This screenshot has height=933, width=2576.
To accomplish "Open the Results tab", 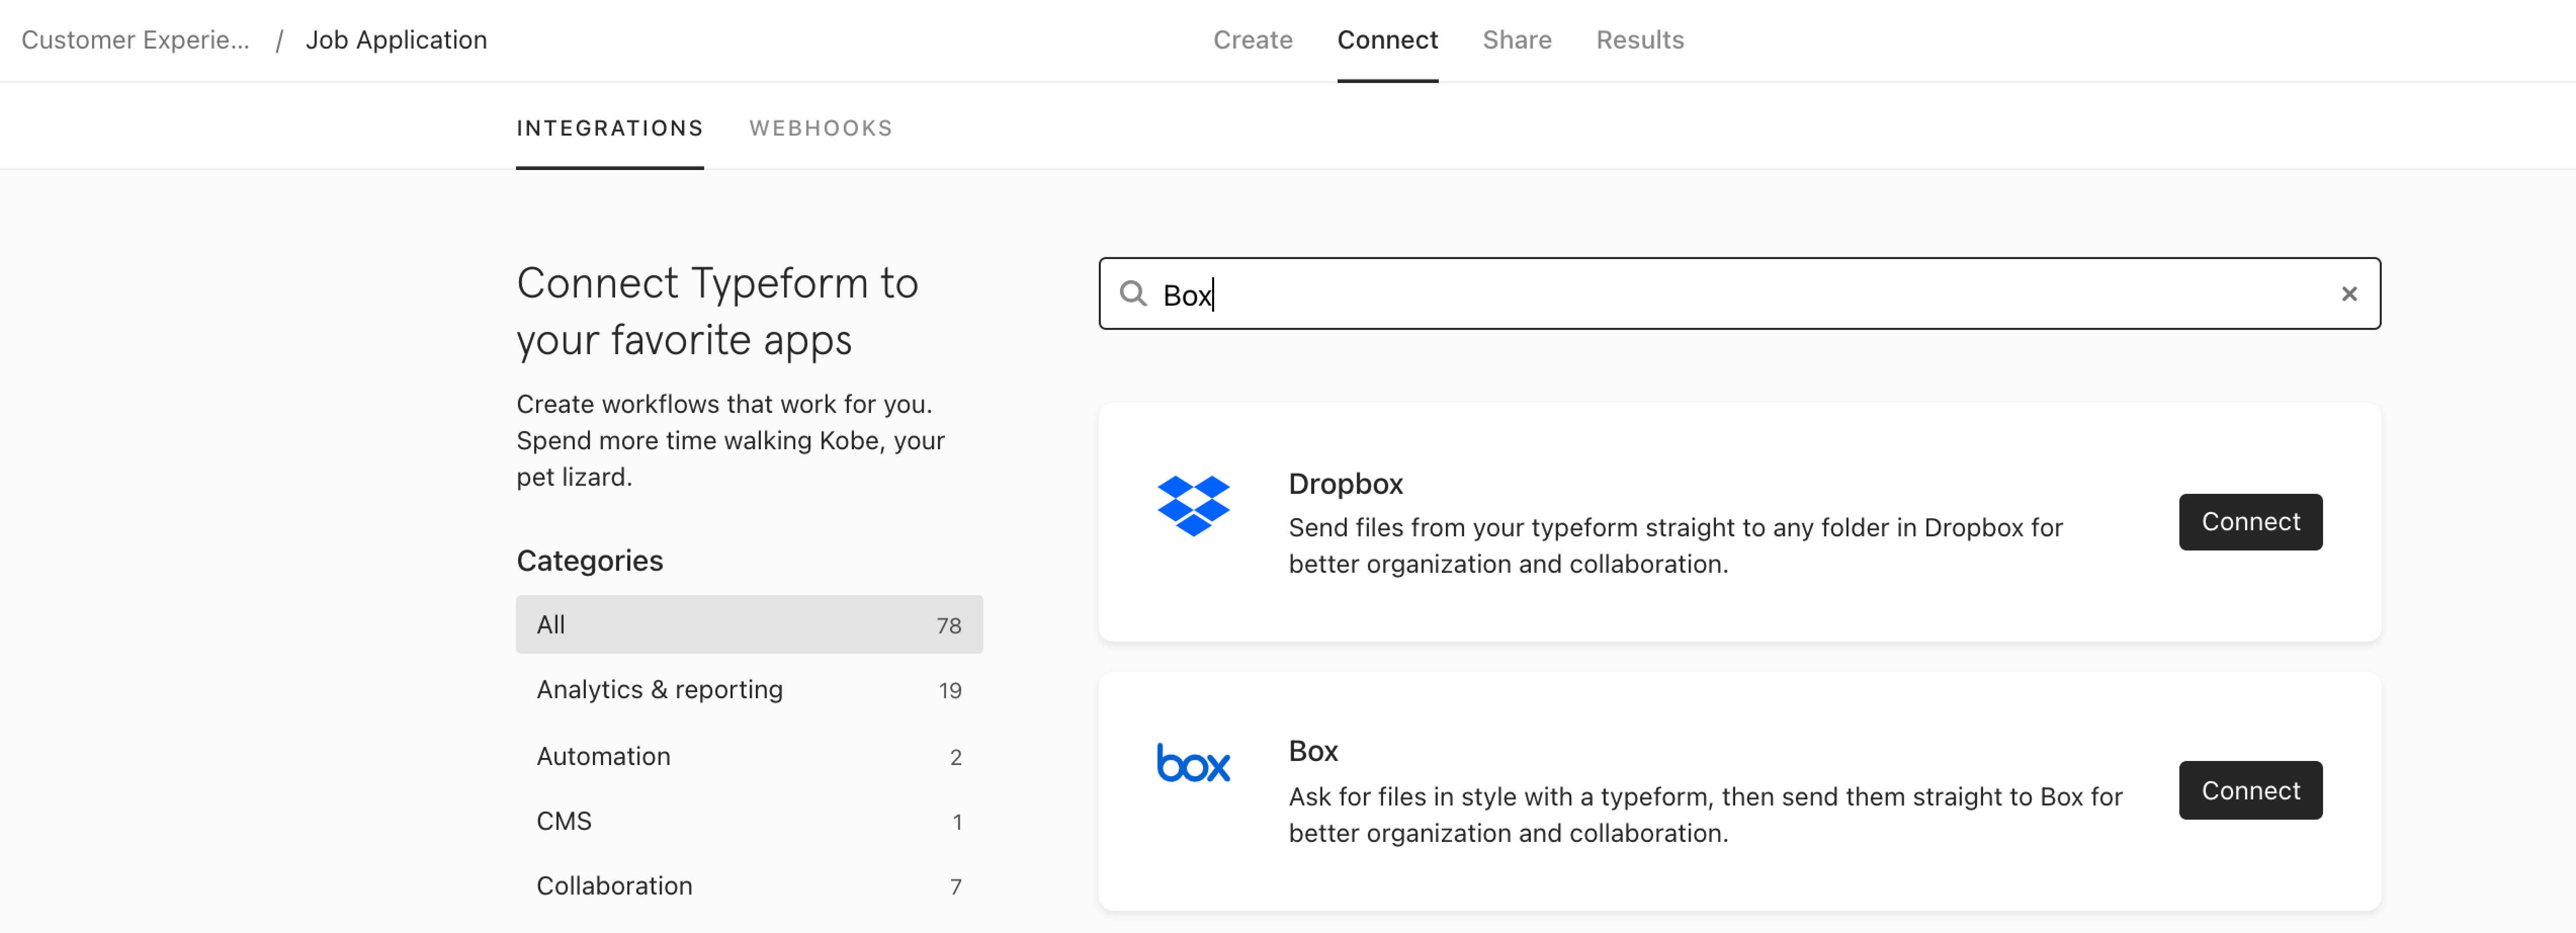I will pyautogui.click(x=1639, y=40).
